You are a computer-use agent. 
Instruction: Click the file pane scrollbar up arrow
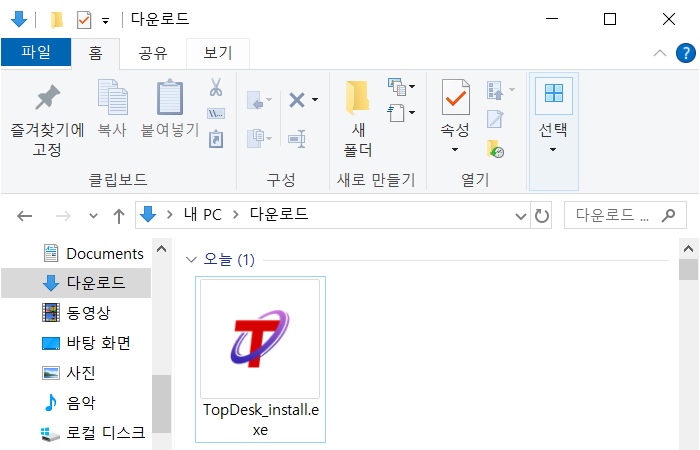point(688,249)
